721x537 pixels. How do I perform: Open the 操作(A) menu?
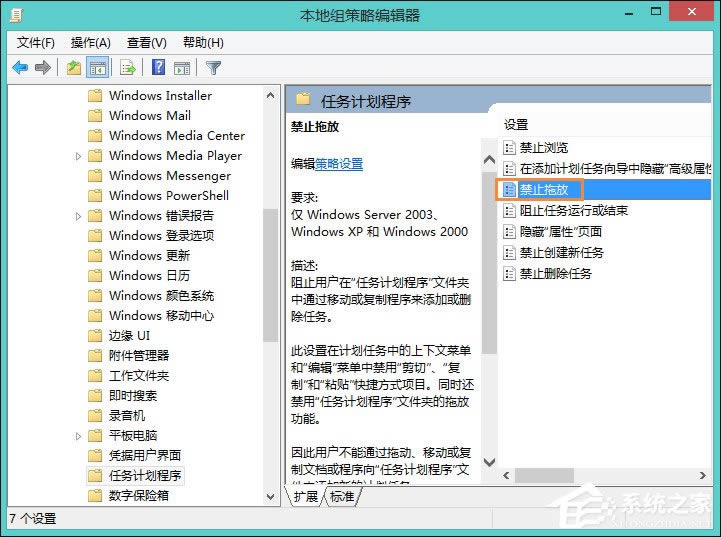coord(91,43)
